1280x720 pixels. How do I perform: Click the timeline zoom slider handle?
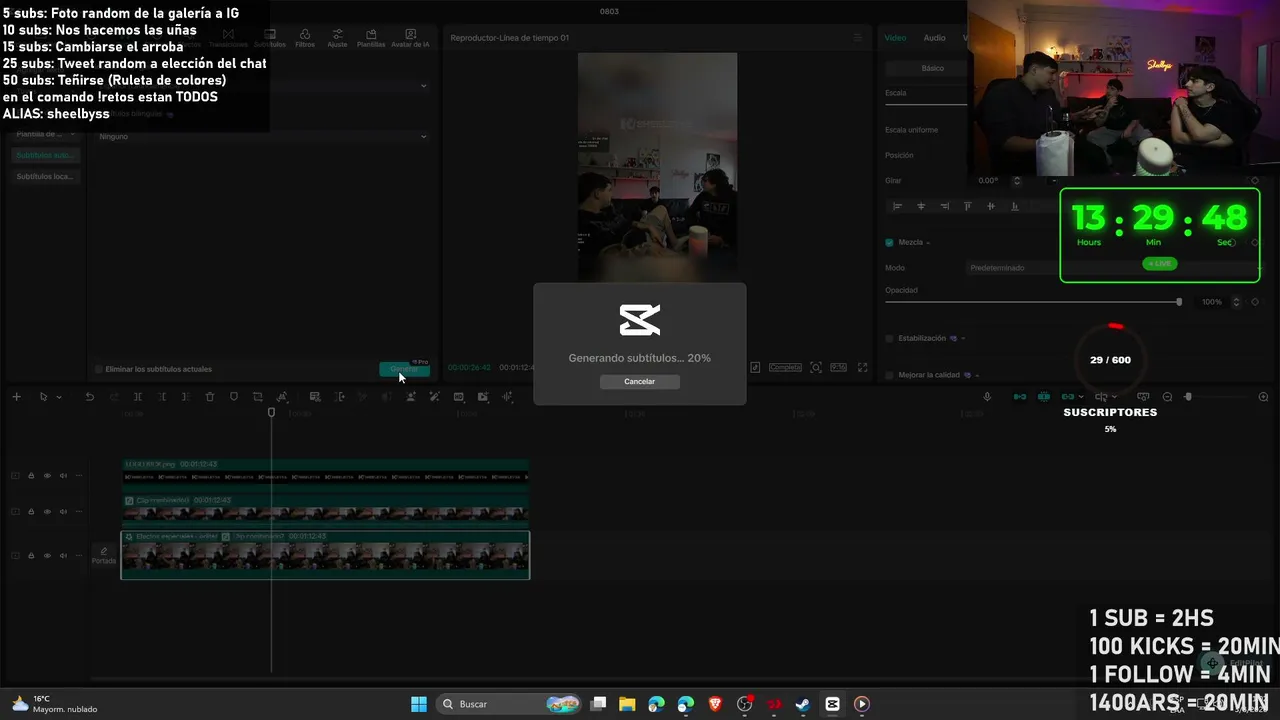[1188, 397]
